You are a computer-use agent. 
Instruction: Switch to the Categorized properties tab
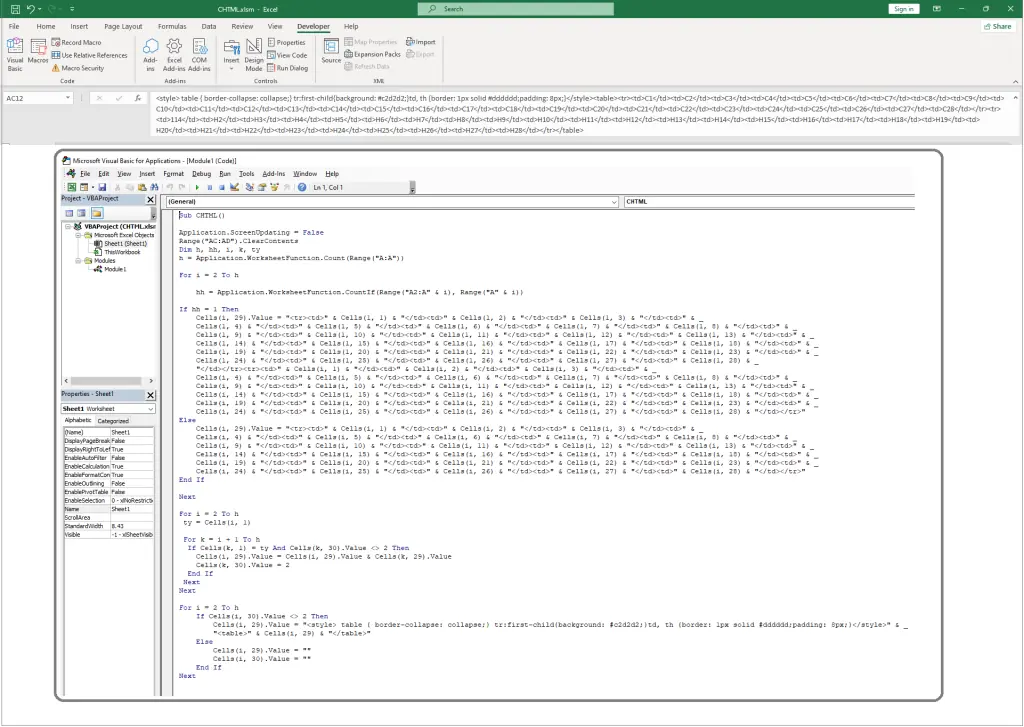pos(112,421)
